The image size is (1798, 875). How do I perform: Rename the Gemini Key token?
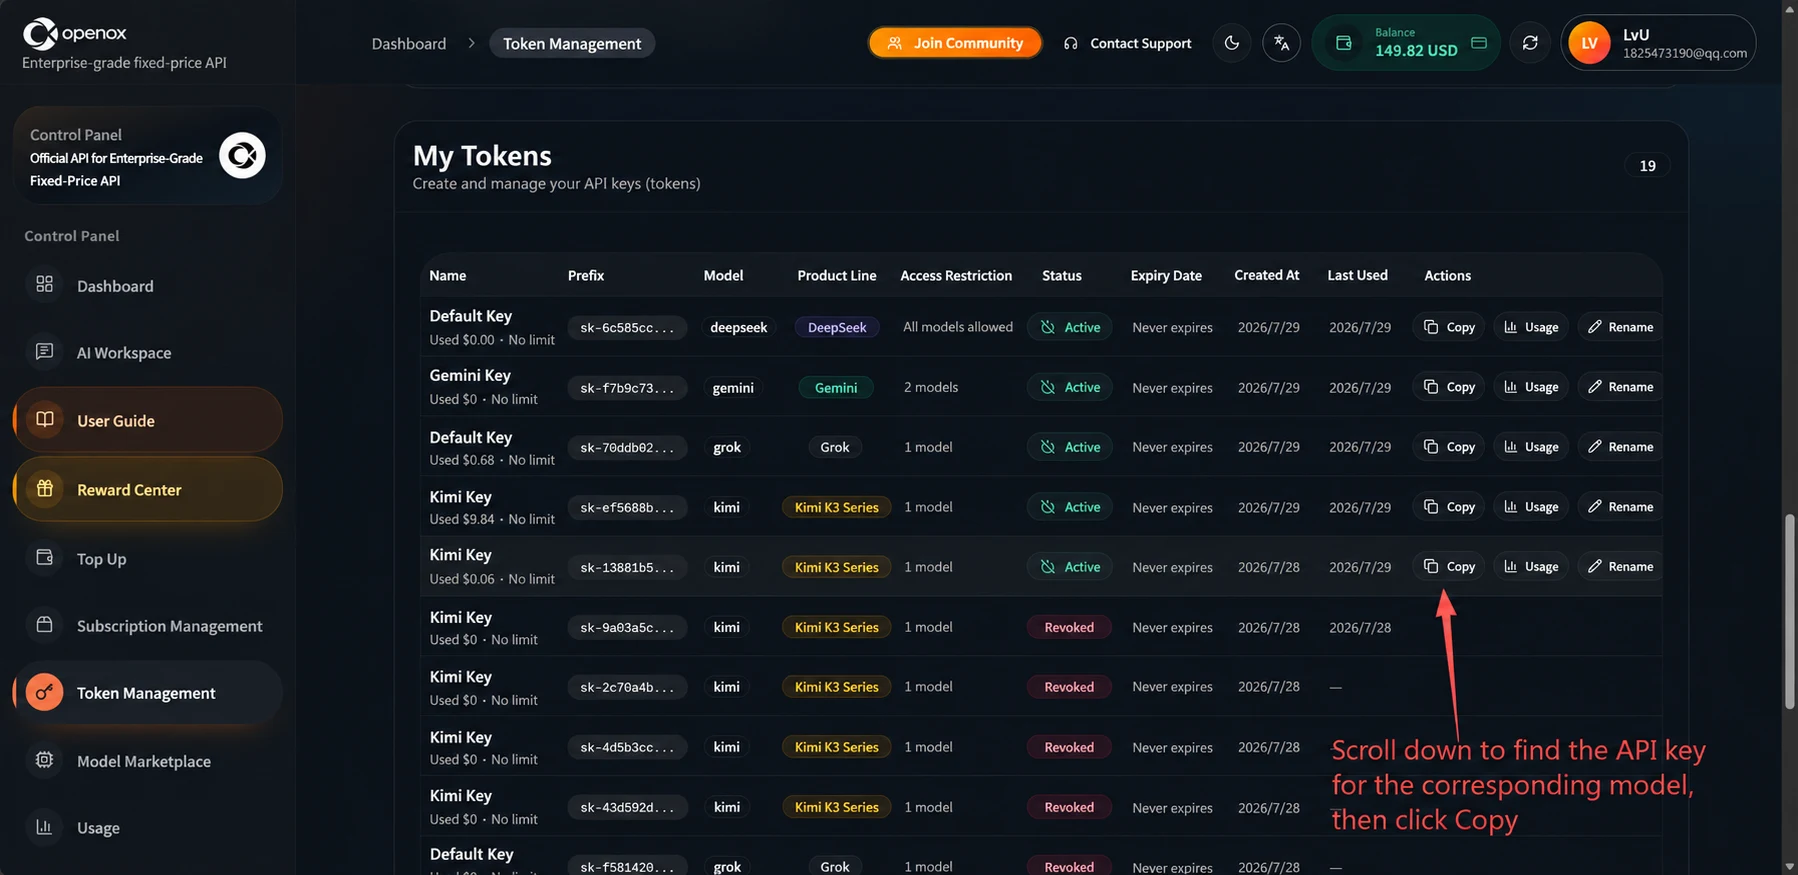[1620, 387]
